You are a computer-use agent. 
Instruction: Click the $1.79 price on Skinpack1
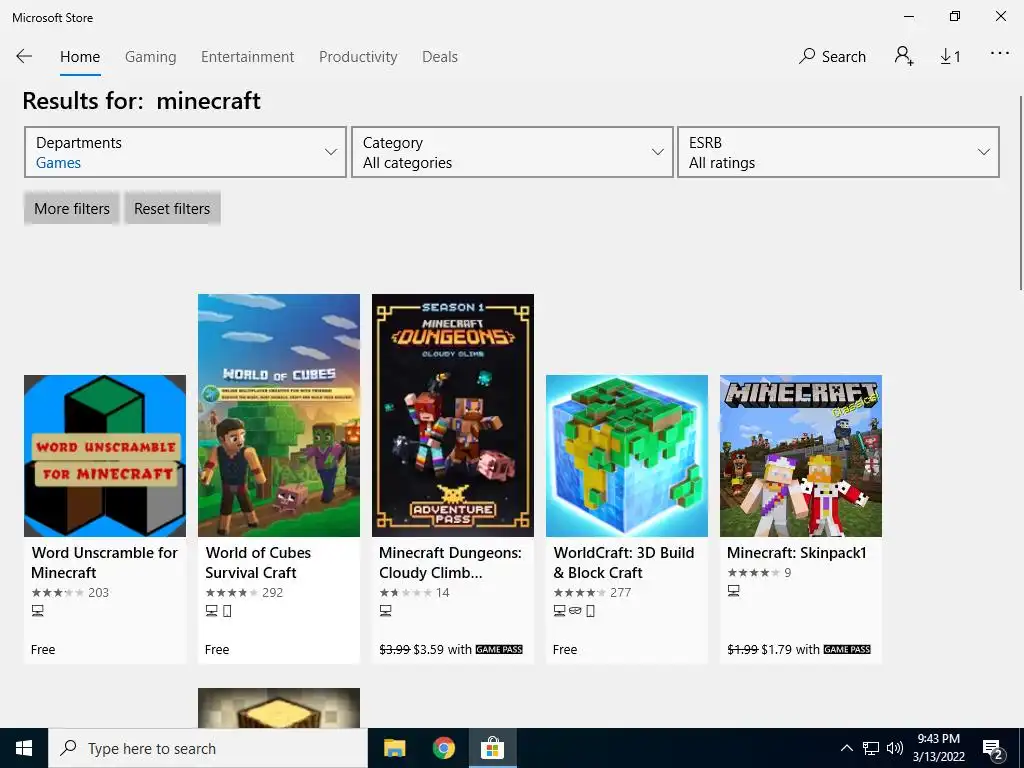coord(776,649)
